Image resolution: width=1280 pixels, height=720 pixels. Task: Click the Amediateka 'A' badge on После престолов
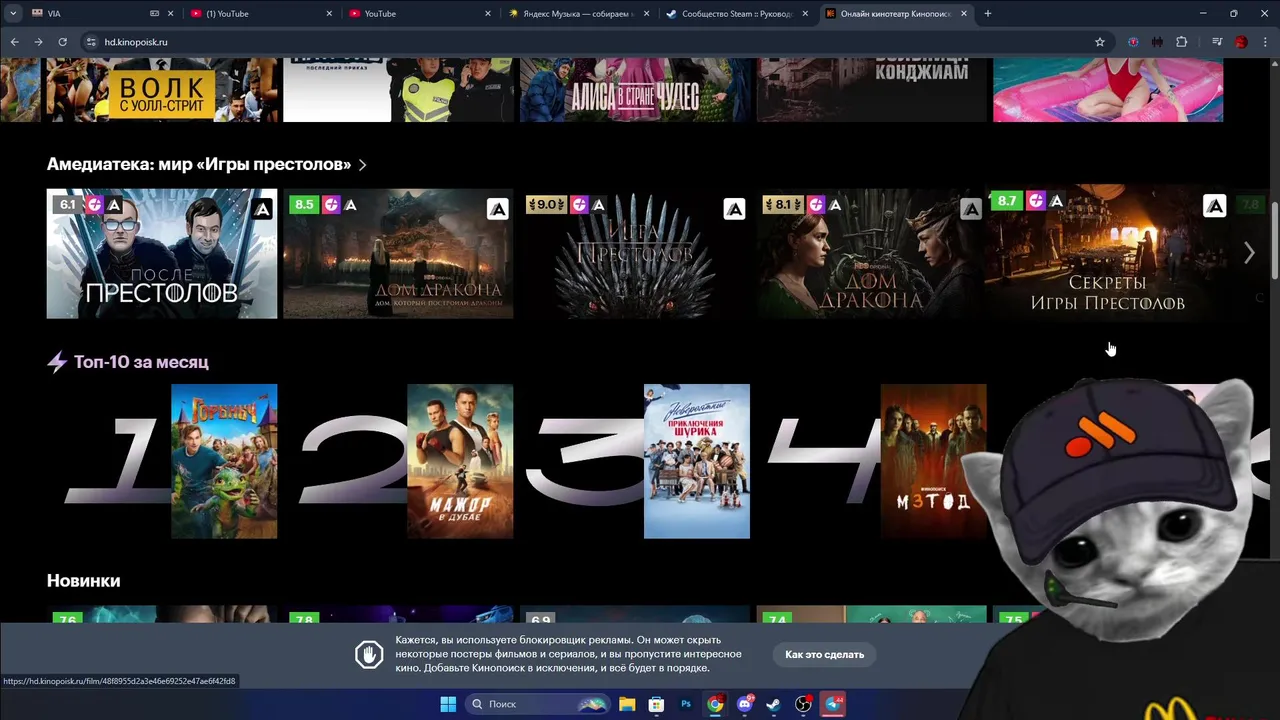(262, 210)
